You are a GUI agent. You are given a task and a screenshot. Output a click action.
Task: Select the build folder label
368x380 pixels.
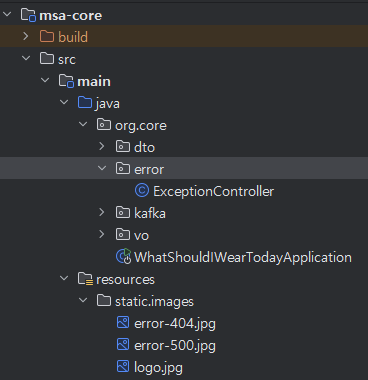point(73,37)
